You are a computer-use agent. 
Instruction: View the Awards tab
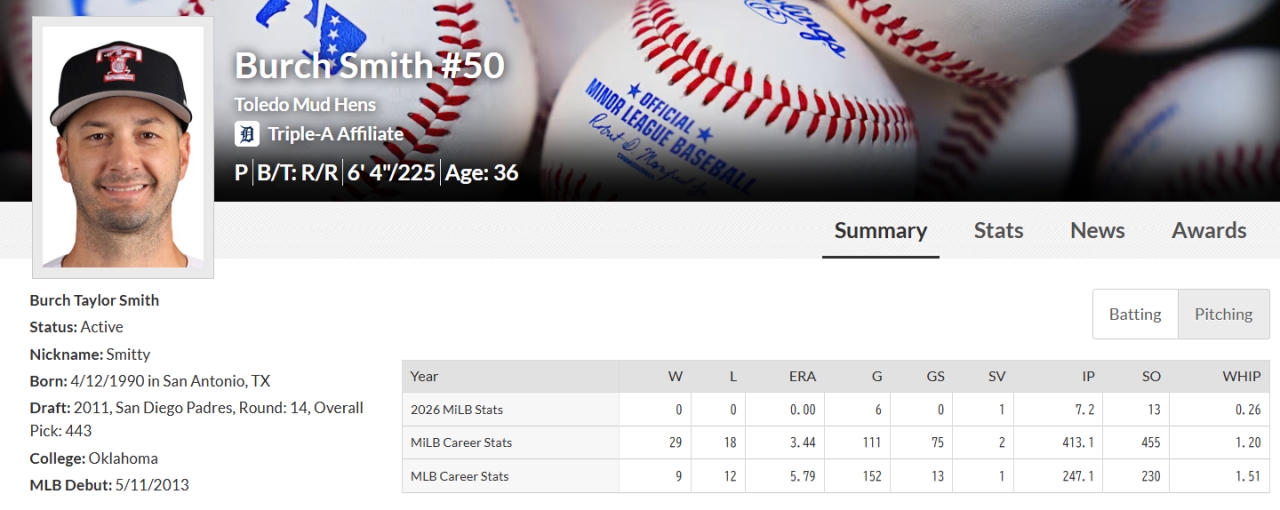1208,230
